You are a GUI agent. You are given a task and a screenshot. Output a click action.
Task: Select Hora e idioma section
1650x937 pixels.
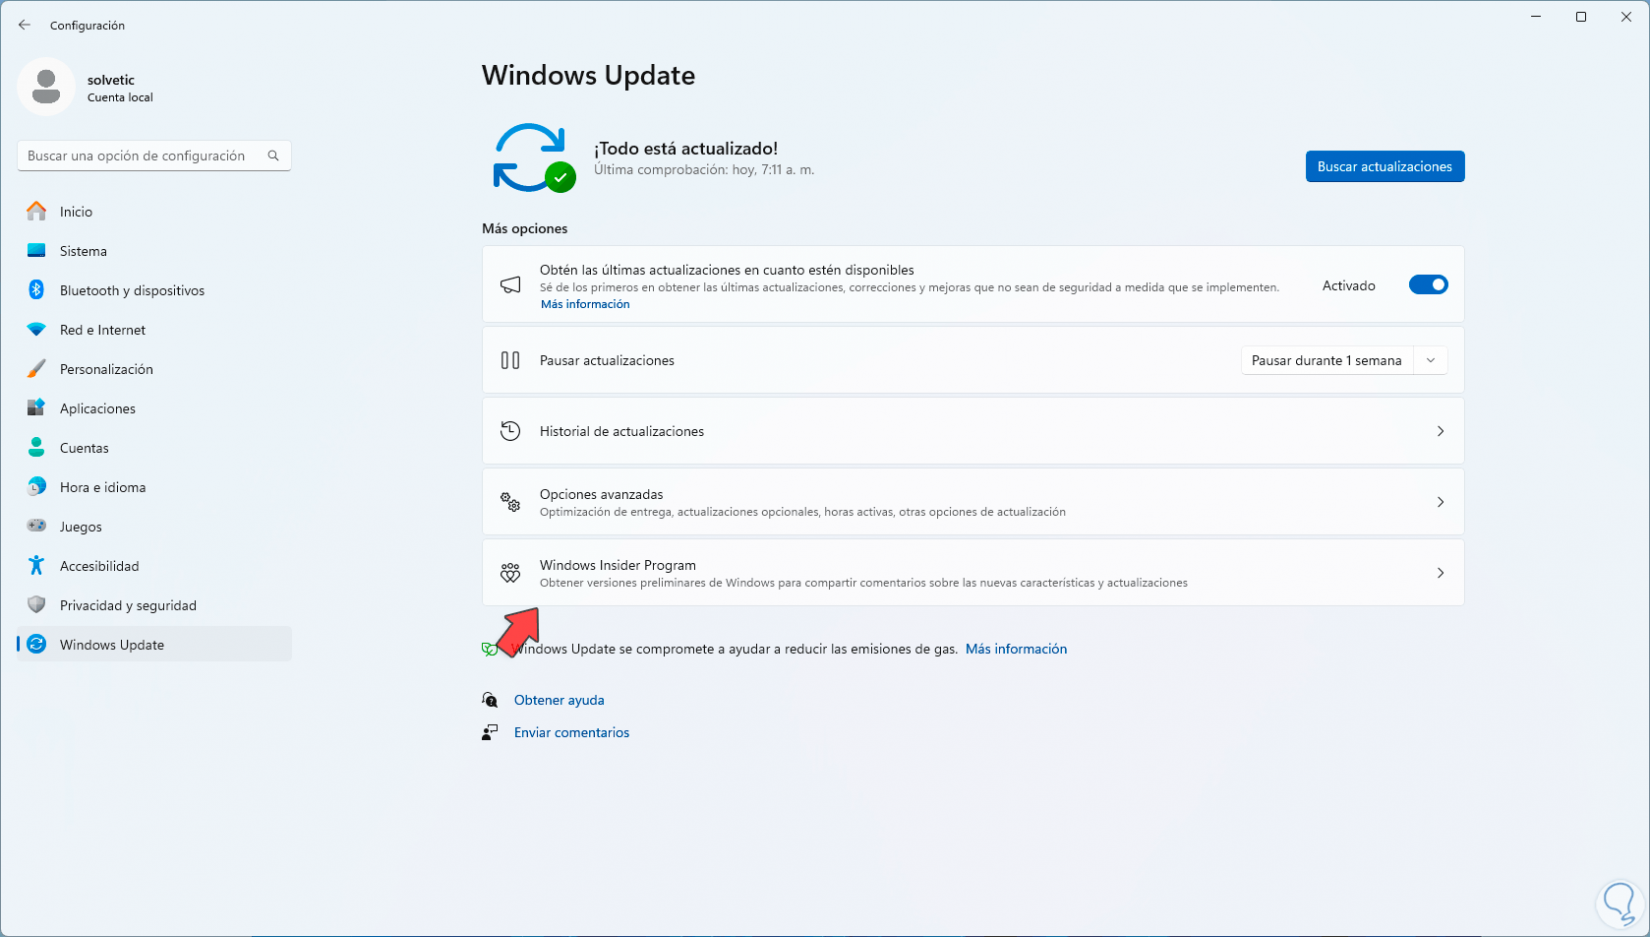coord(154,487)
